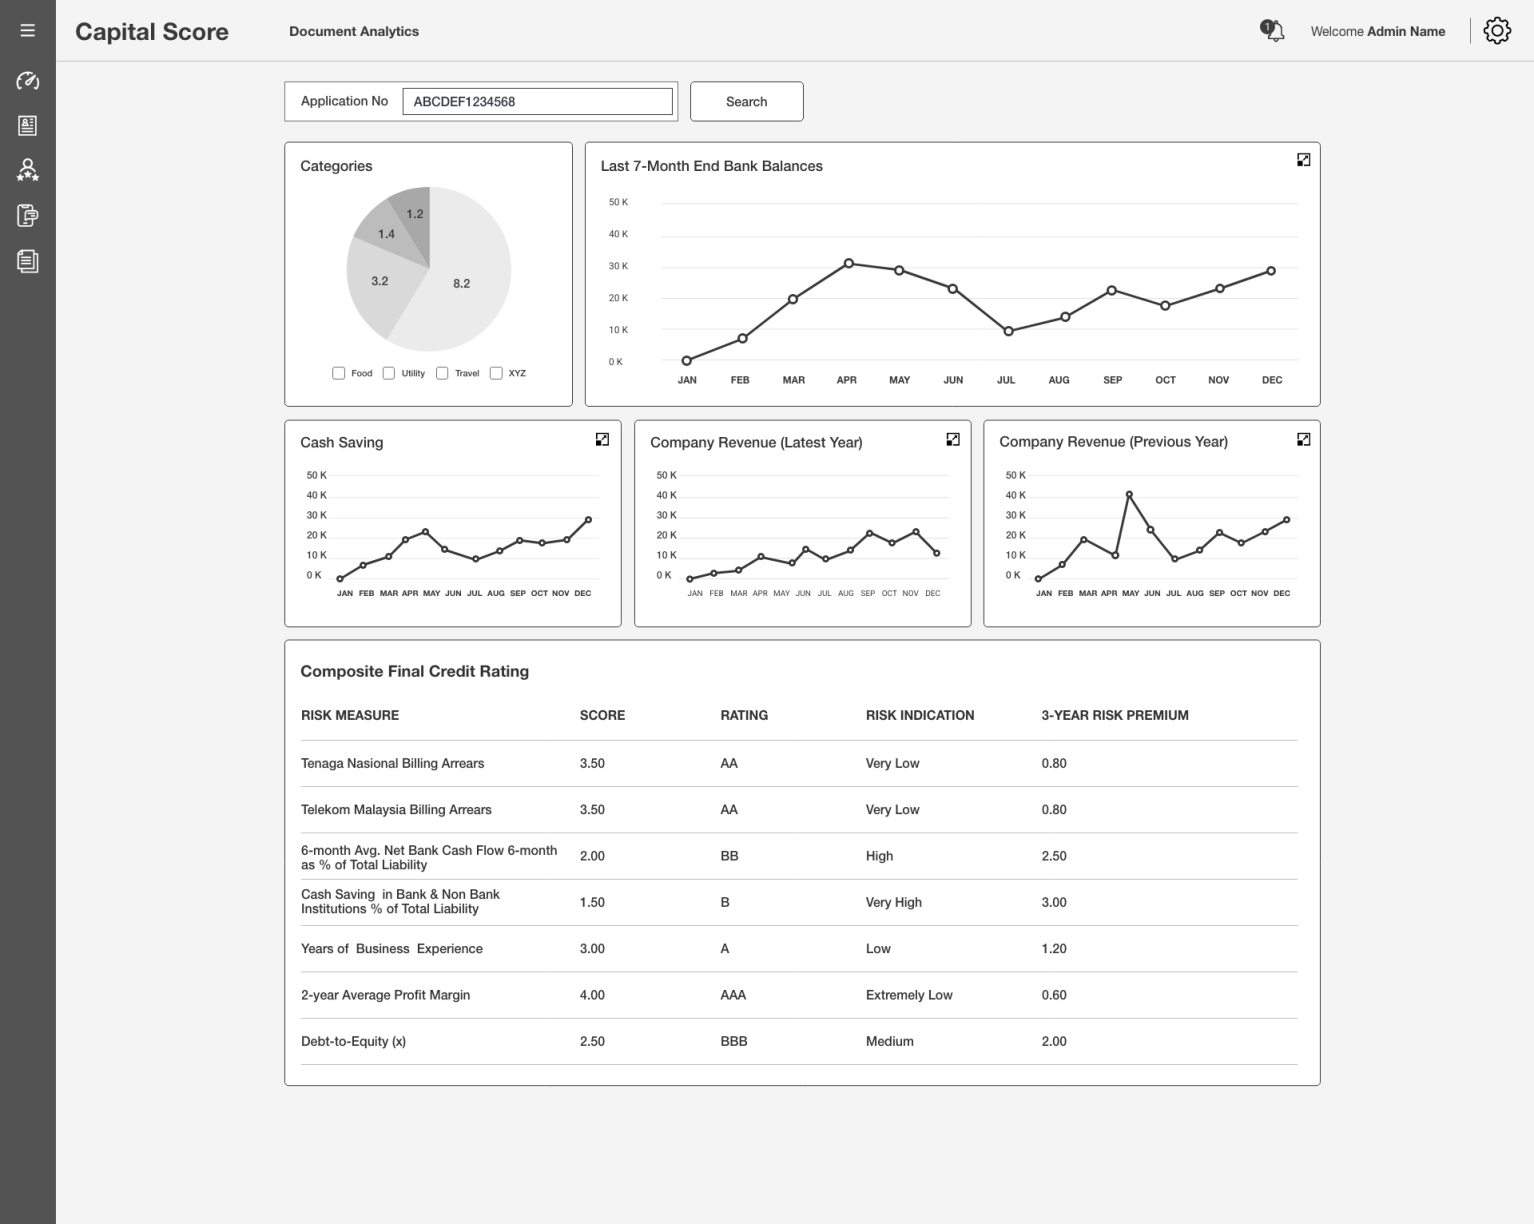Toggle the XYZ category checkbox

496,372
